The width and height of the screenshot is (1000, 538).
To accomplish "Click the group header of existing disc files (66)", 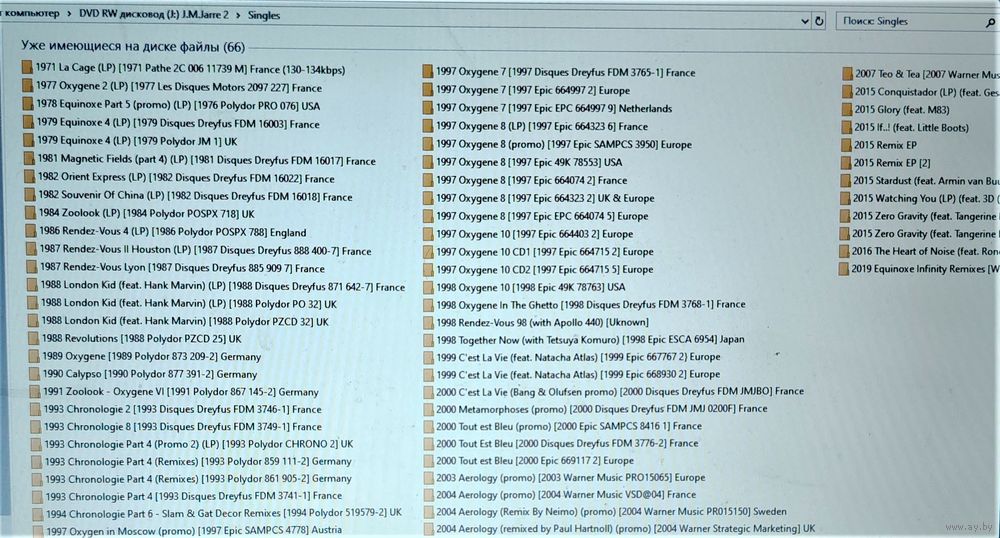I will coord(133,47).
